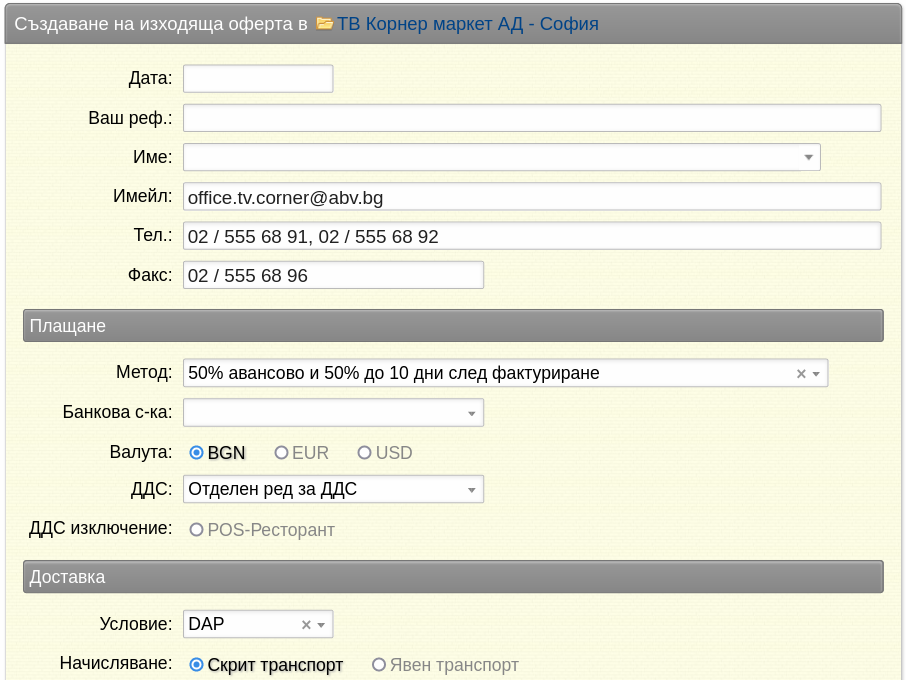This screenshot has height=680, width=906.
Task: Edit the Имейл field with office.tv.corner@abv.bg
Action: [x=532, y=197]
